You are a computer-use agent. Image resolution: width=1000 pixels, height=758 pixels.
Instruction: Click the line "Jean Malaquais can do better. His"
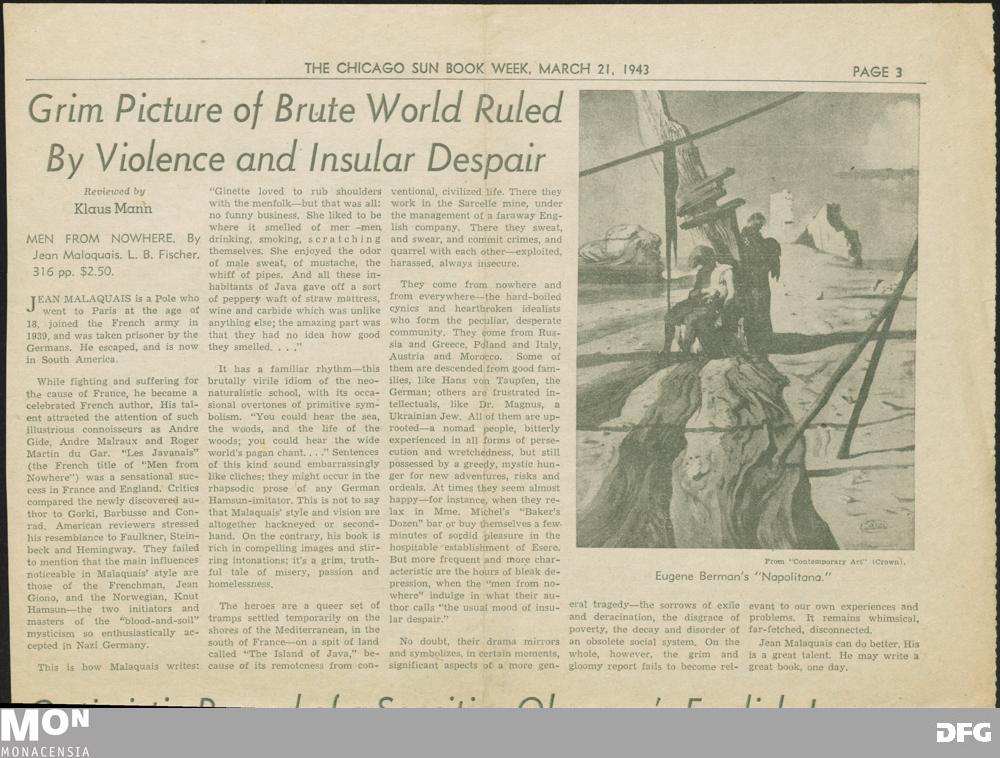(839, 643)
